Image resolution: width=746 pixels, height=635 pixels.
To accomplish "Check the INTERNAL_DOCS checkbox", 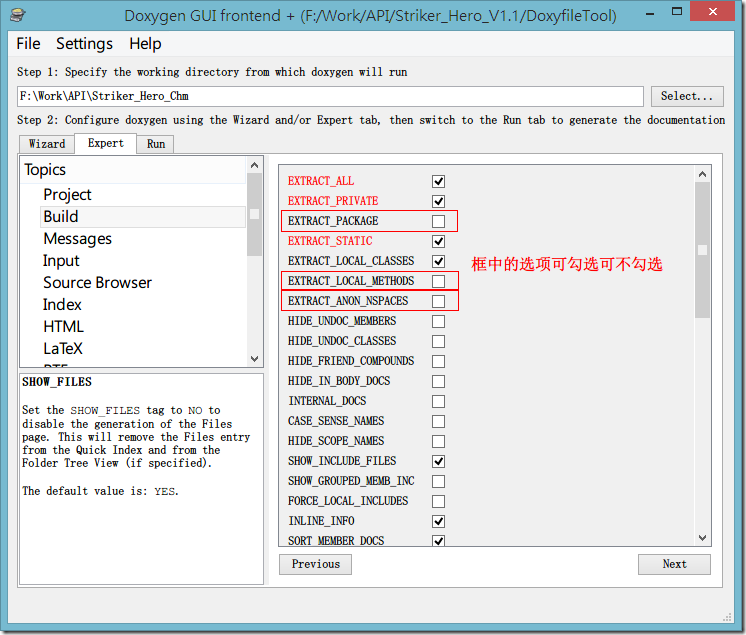I will point(438,401).
